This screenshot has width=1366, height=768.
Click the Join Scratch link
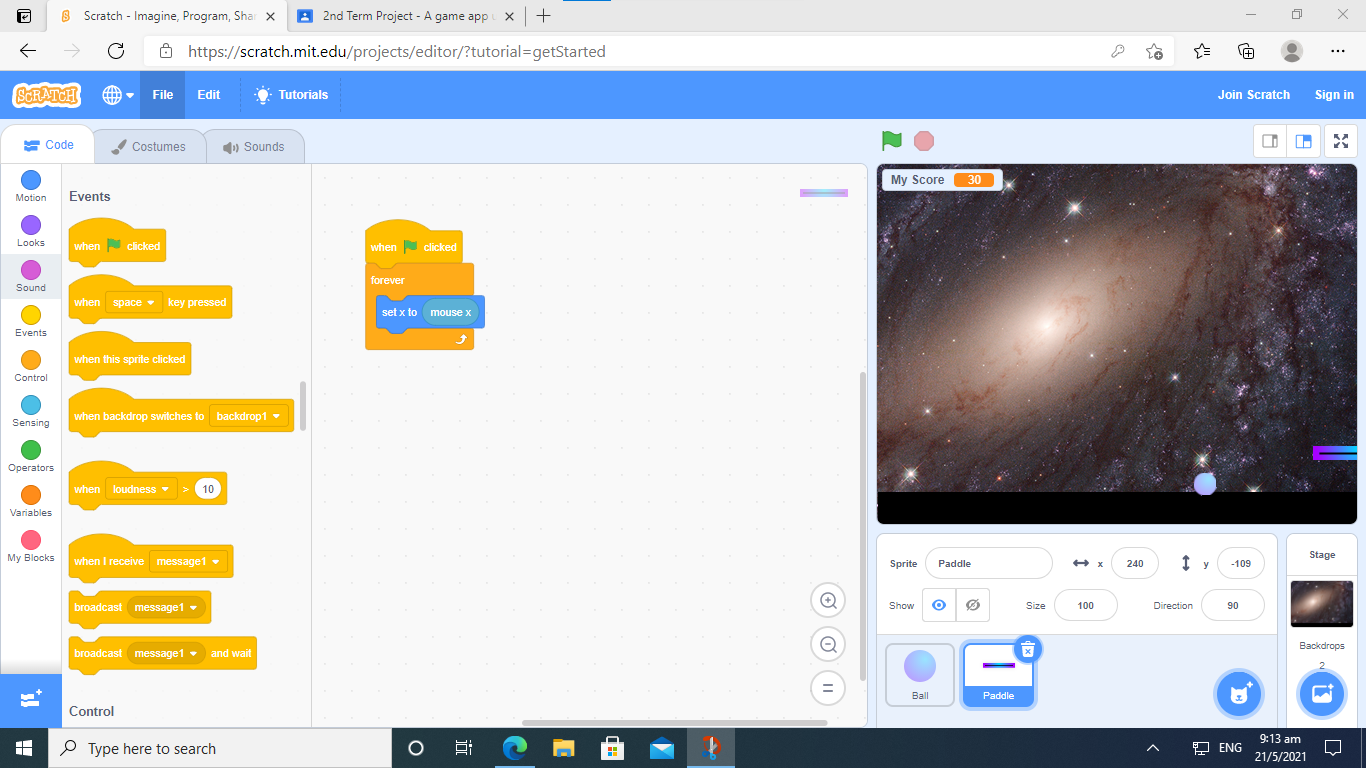click(x=1253, y=95)
